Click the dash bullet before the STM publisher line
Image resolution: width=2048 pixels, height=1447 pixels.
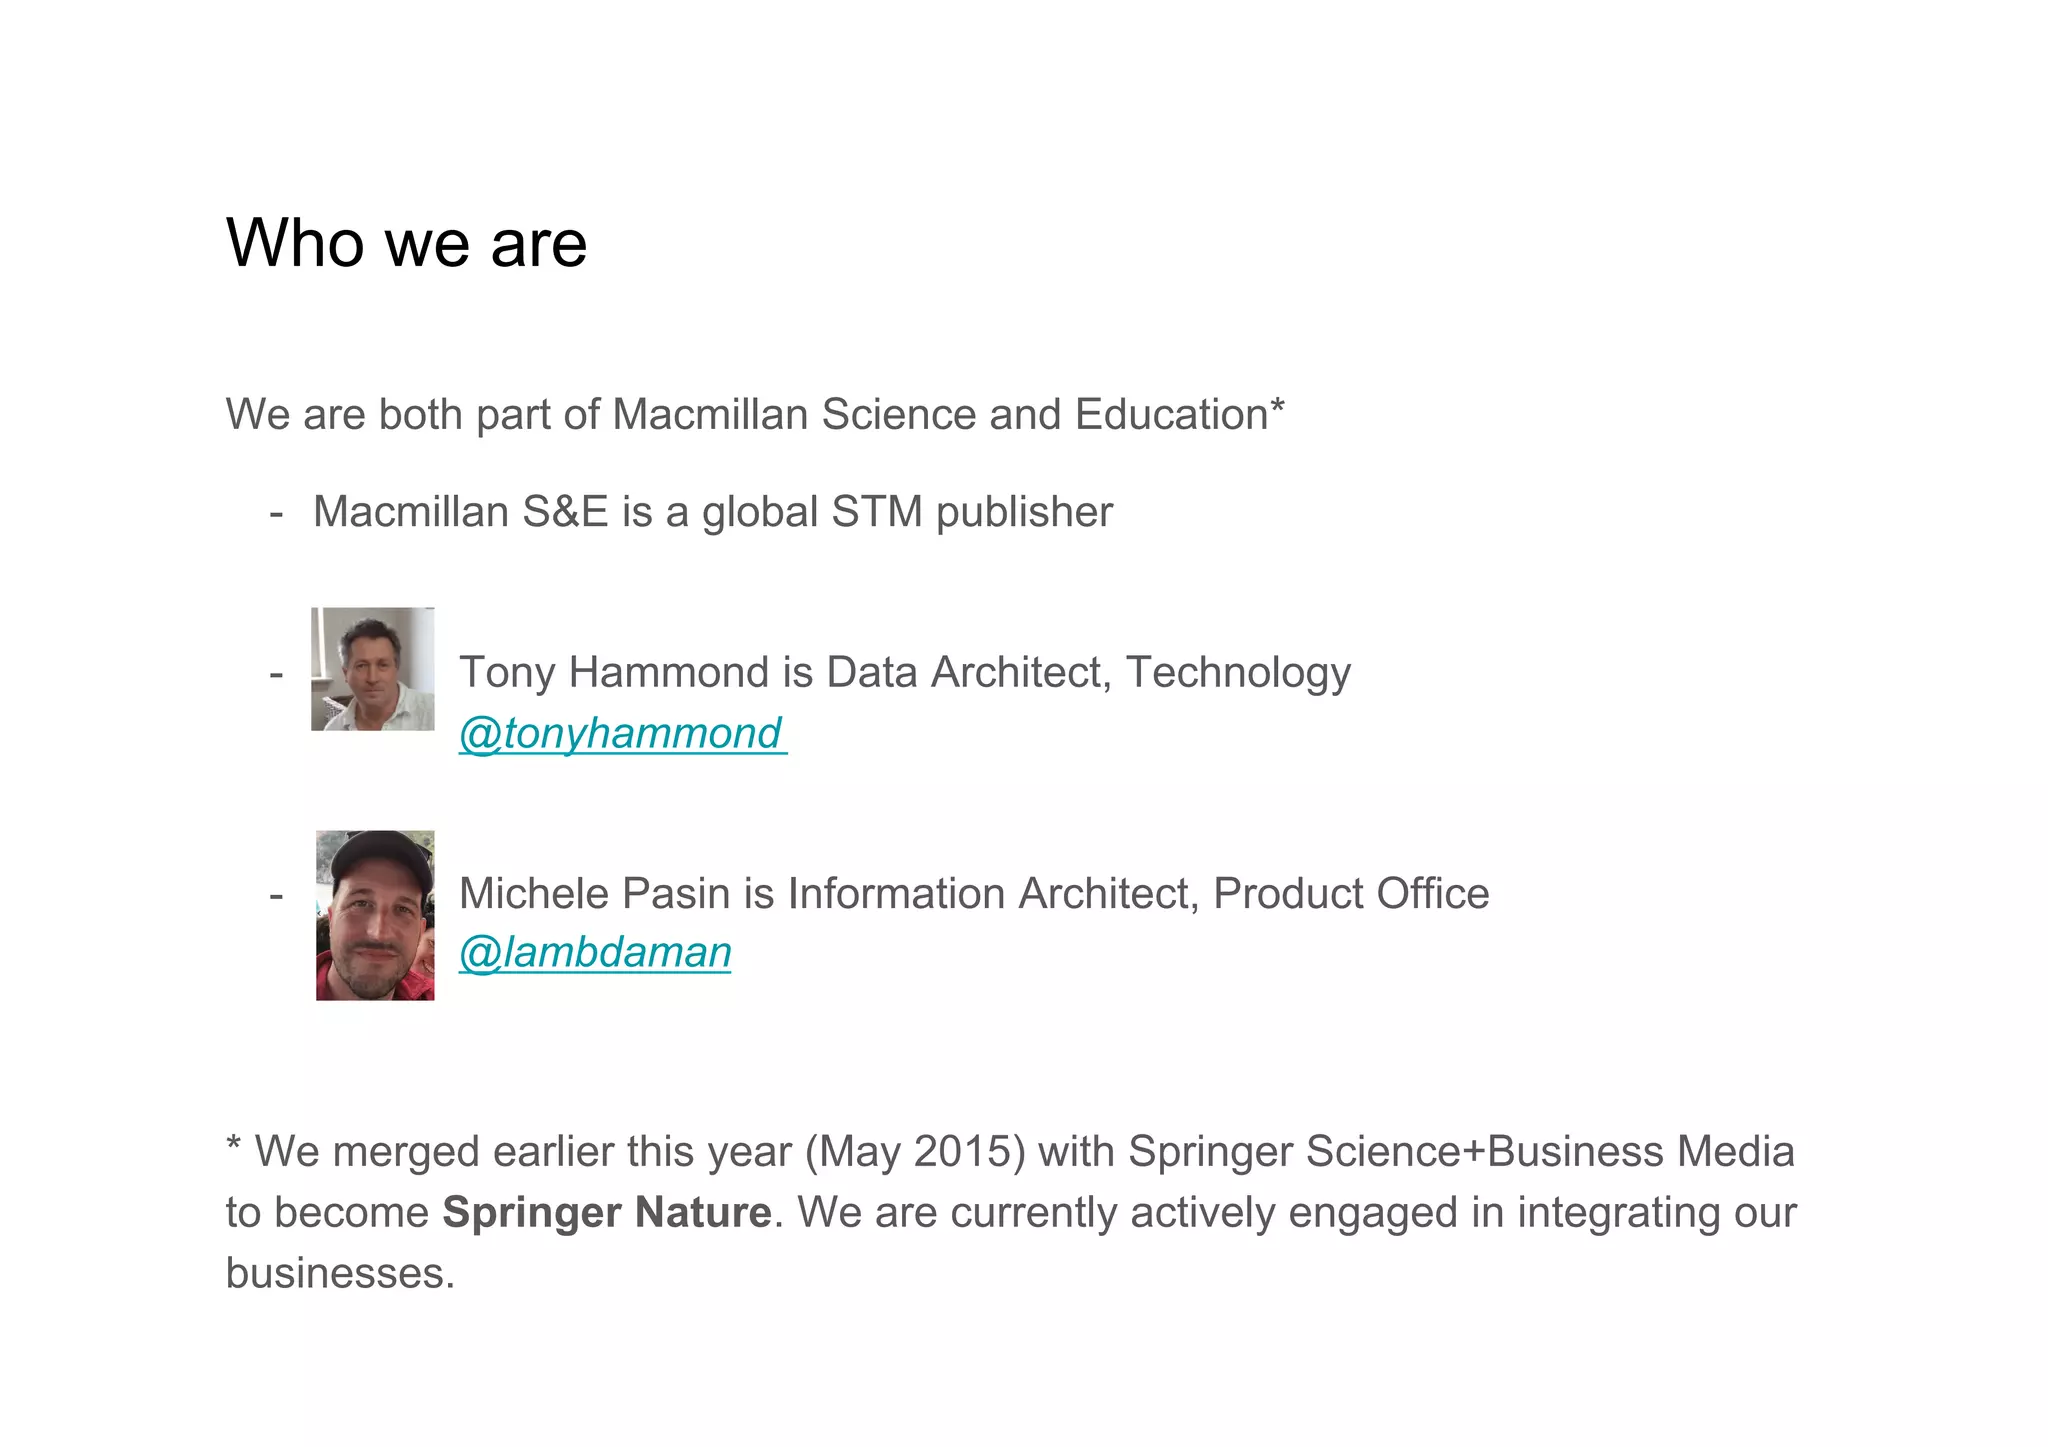click(x=276, y=513)
